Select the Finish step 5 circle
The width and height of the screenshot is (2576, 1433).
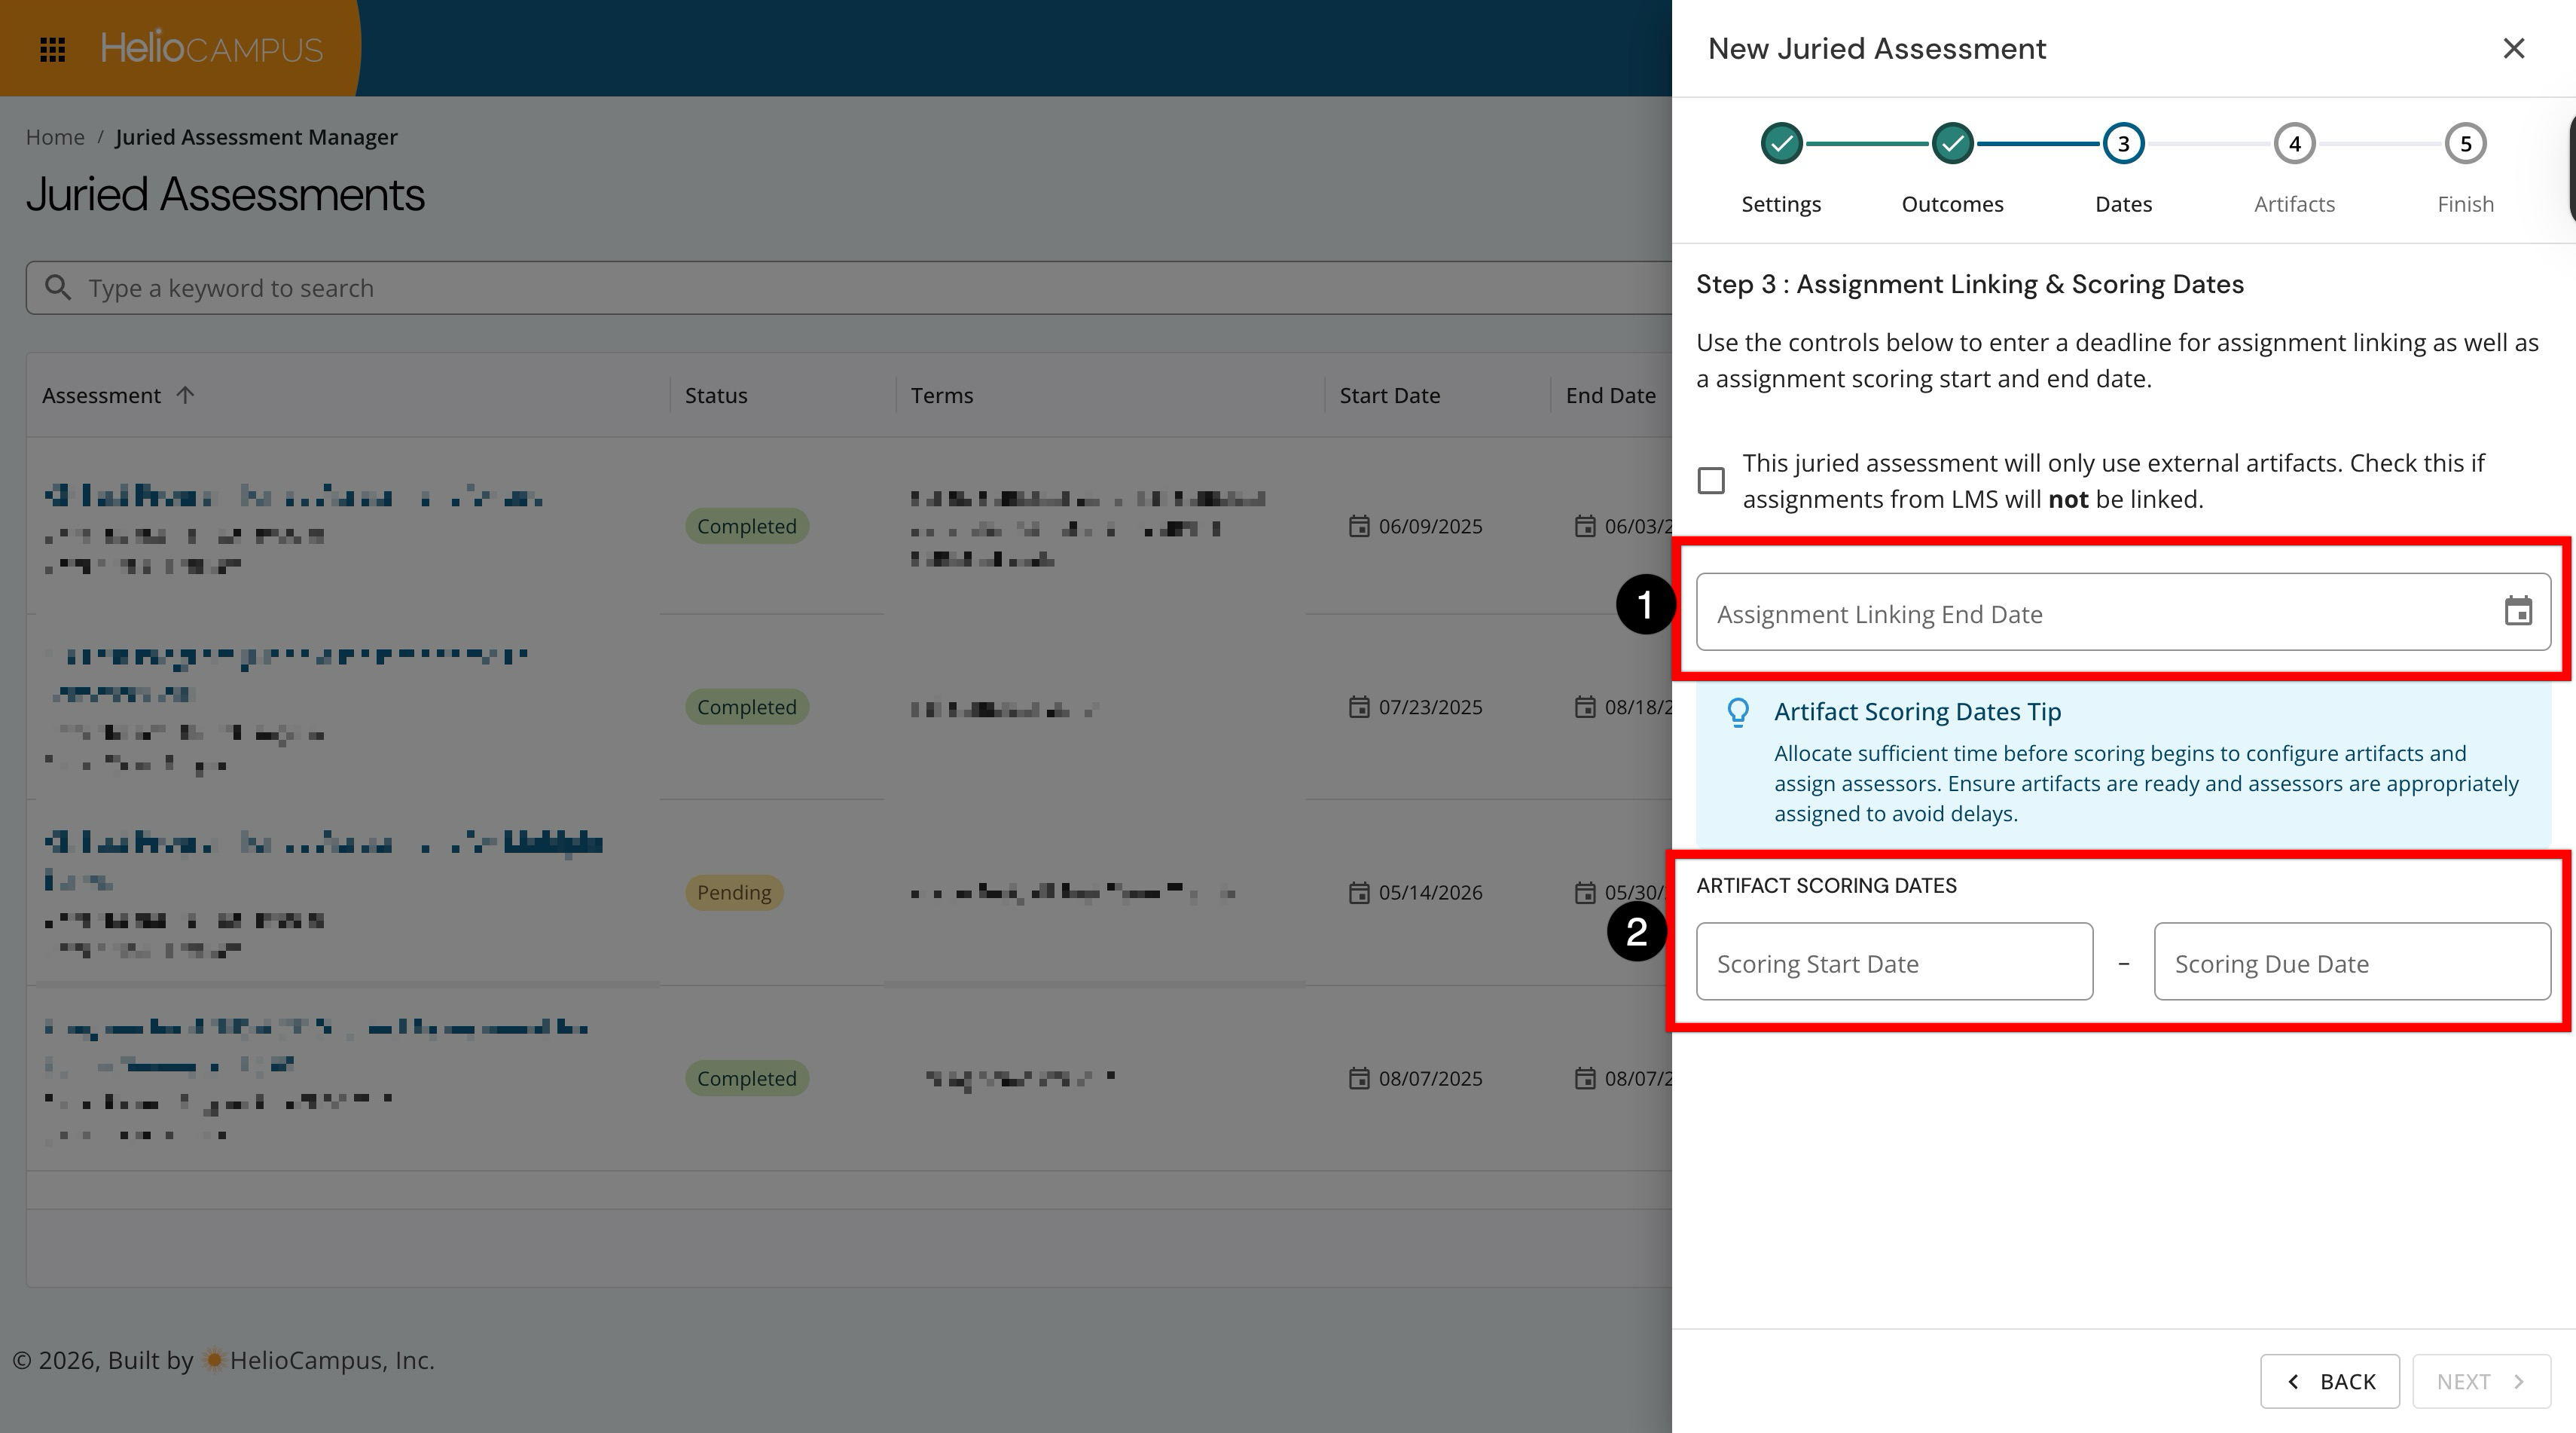click(x=2465, y=143)
